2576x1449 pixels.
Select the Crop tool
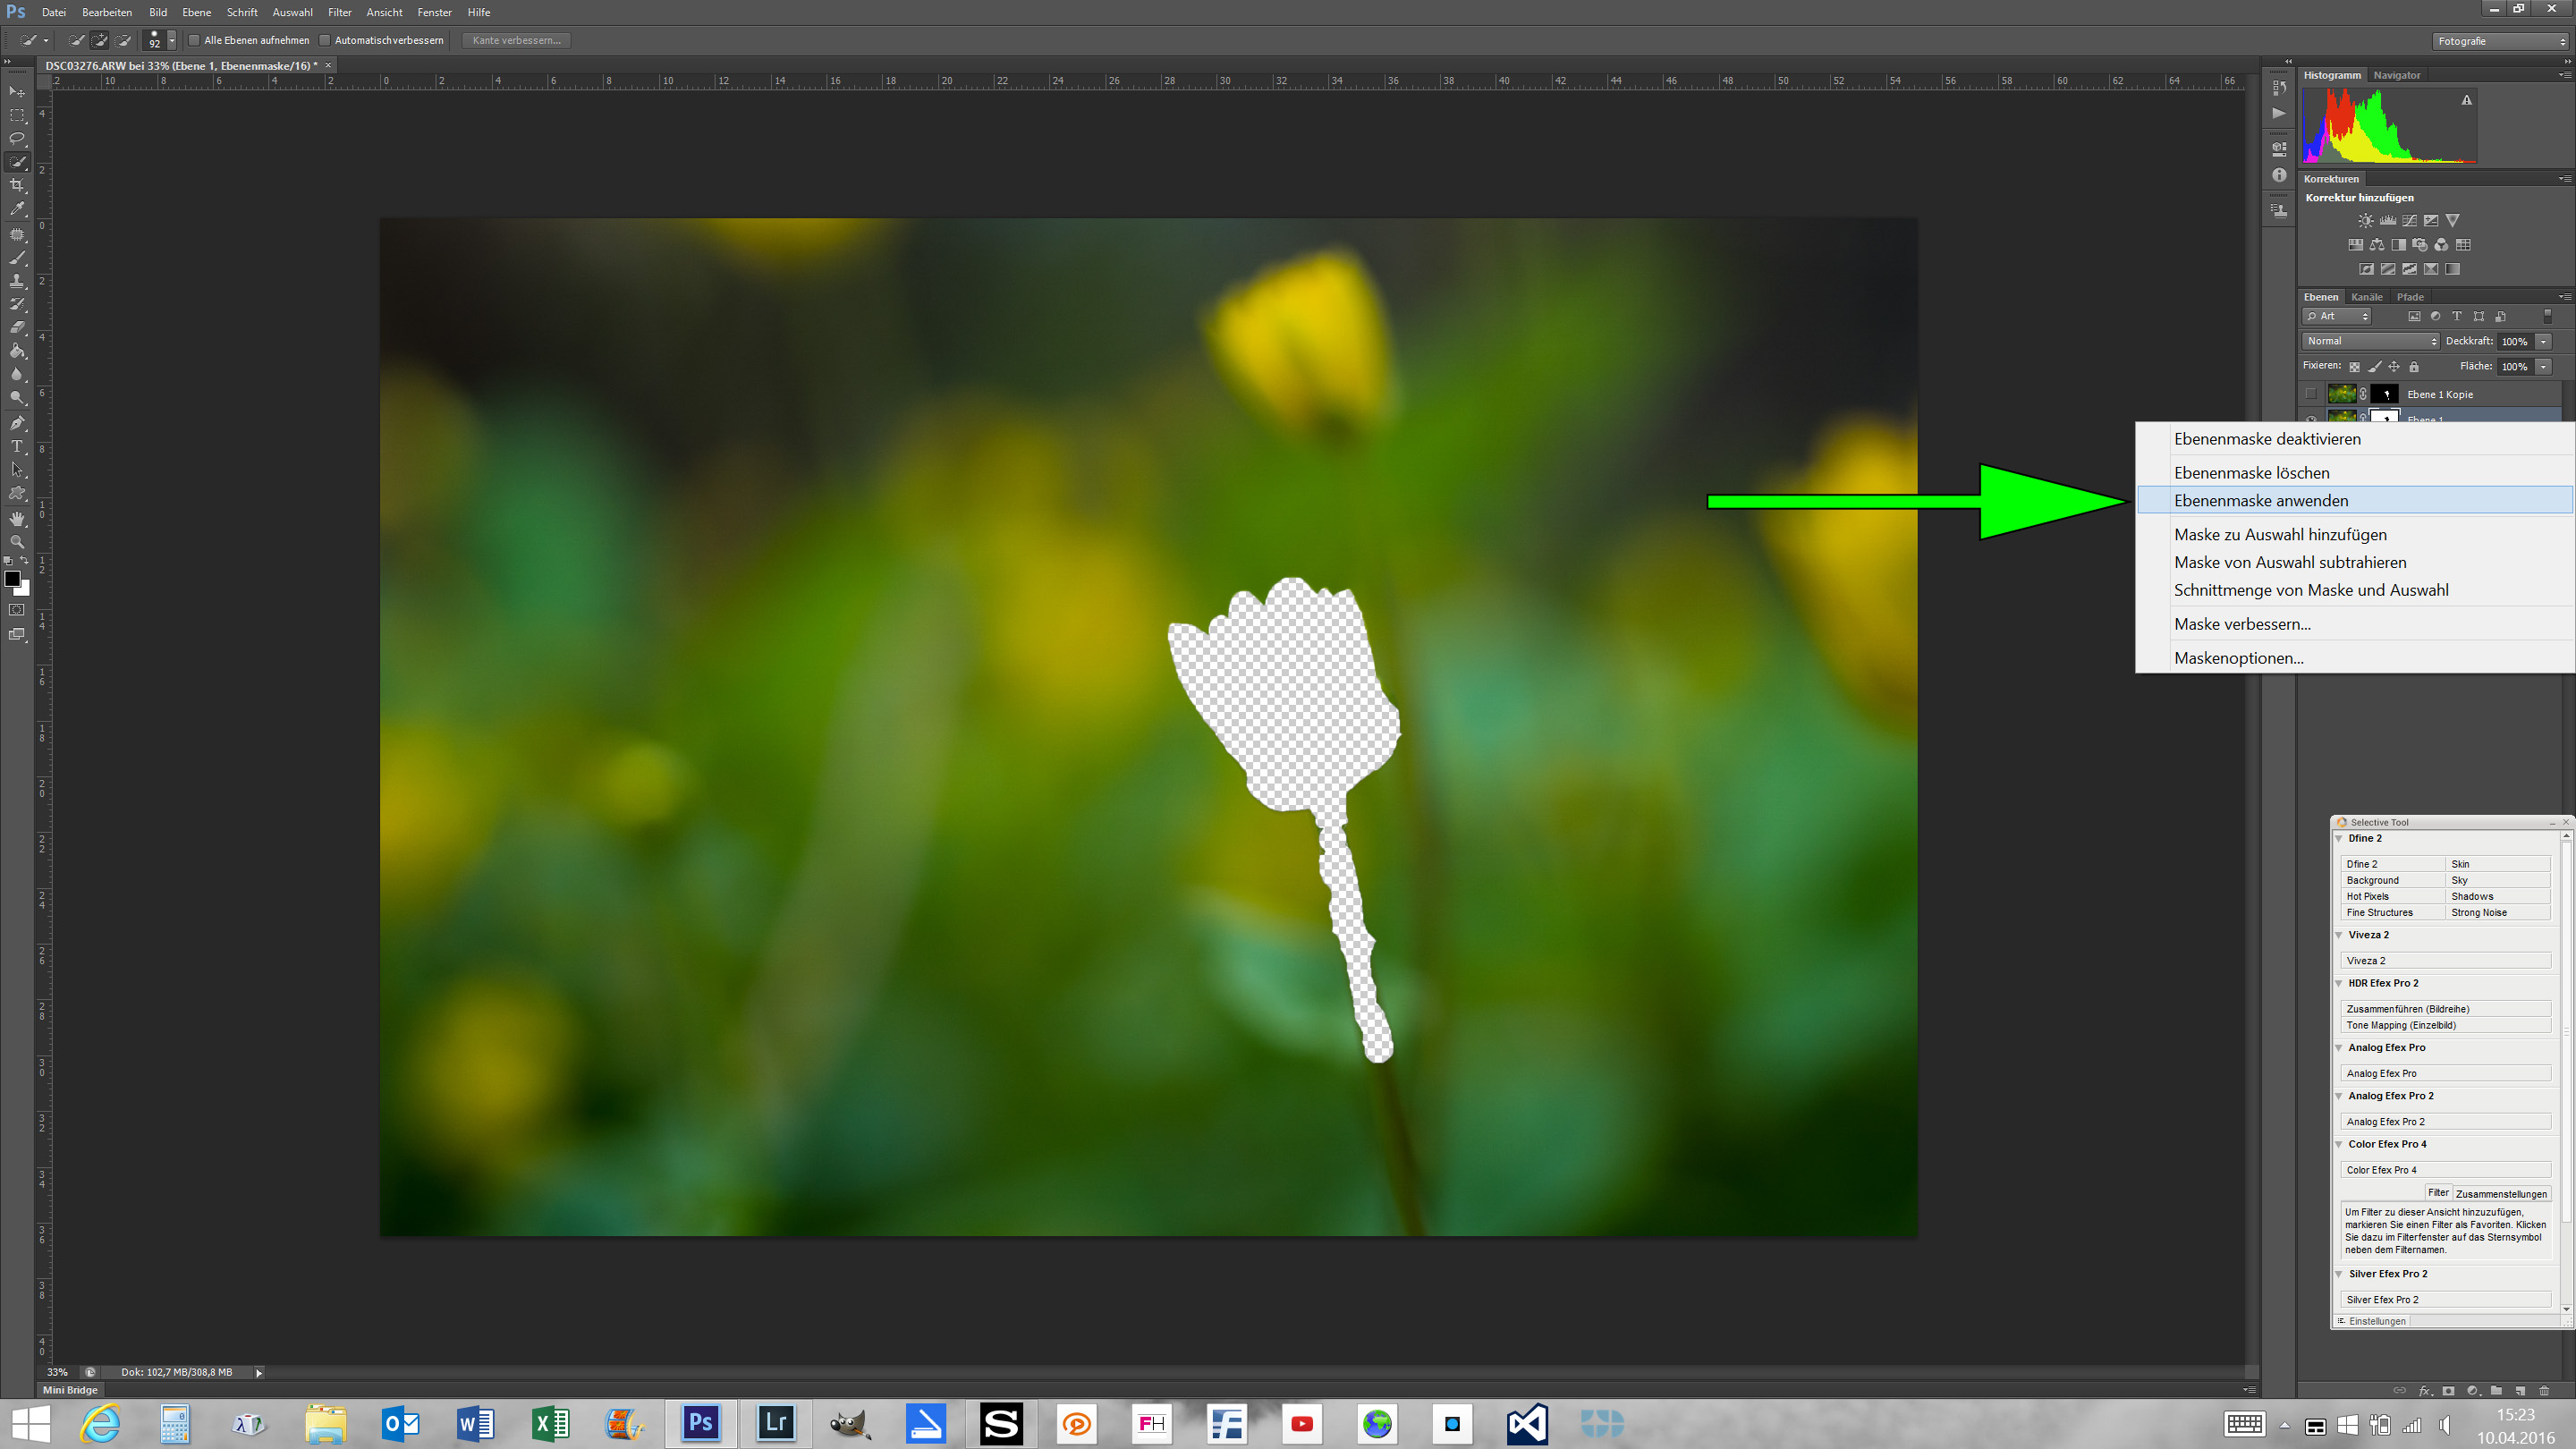point(17,186)
